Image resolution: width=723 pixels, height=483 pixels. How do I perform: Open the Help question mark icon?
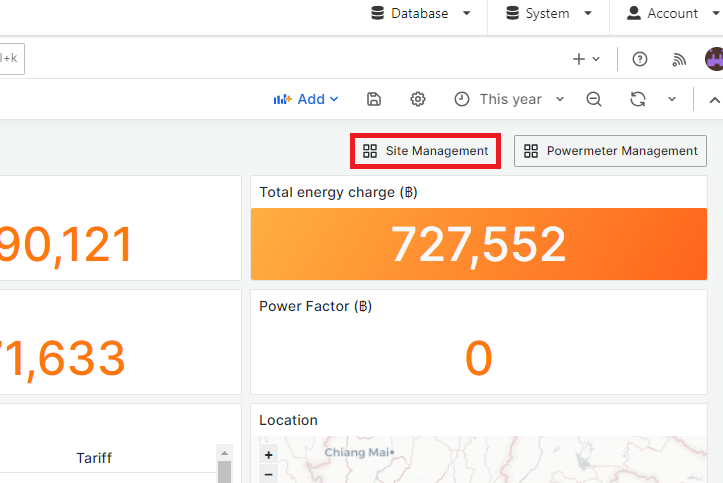point(640,59)
